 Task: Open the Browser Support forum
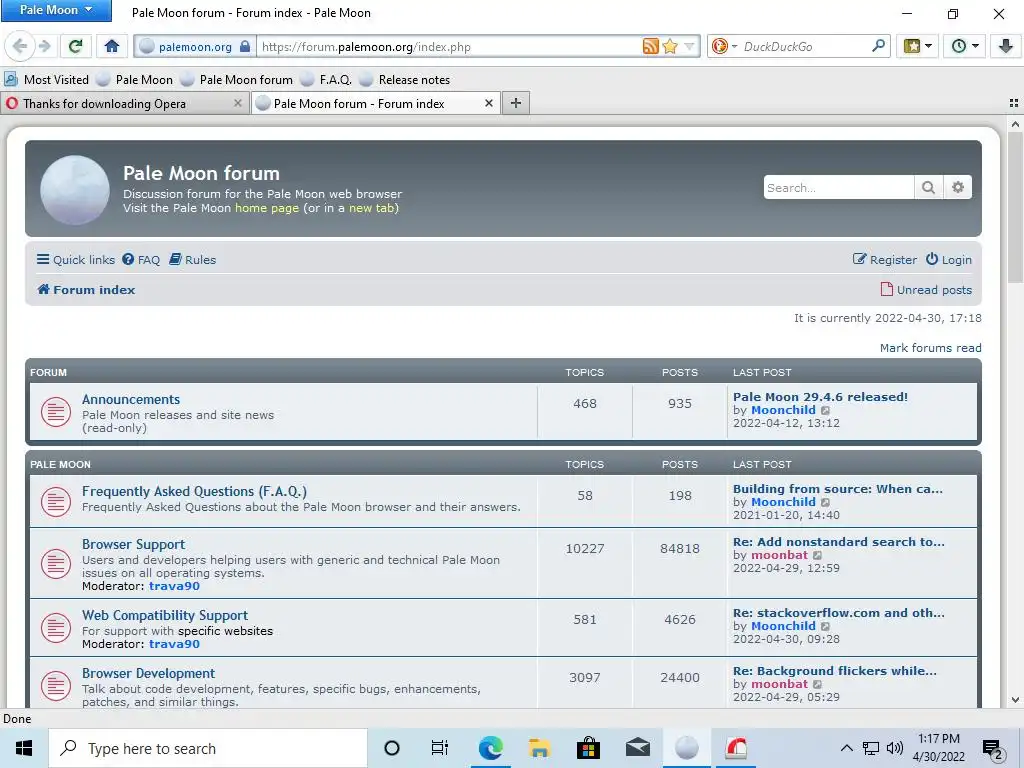click(133, 544)
